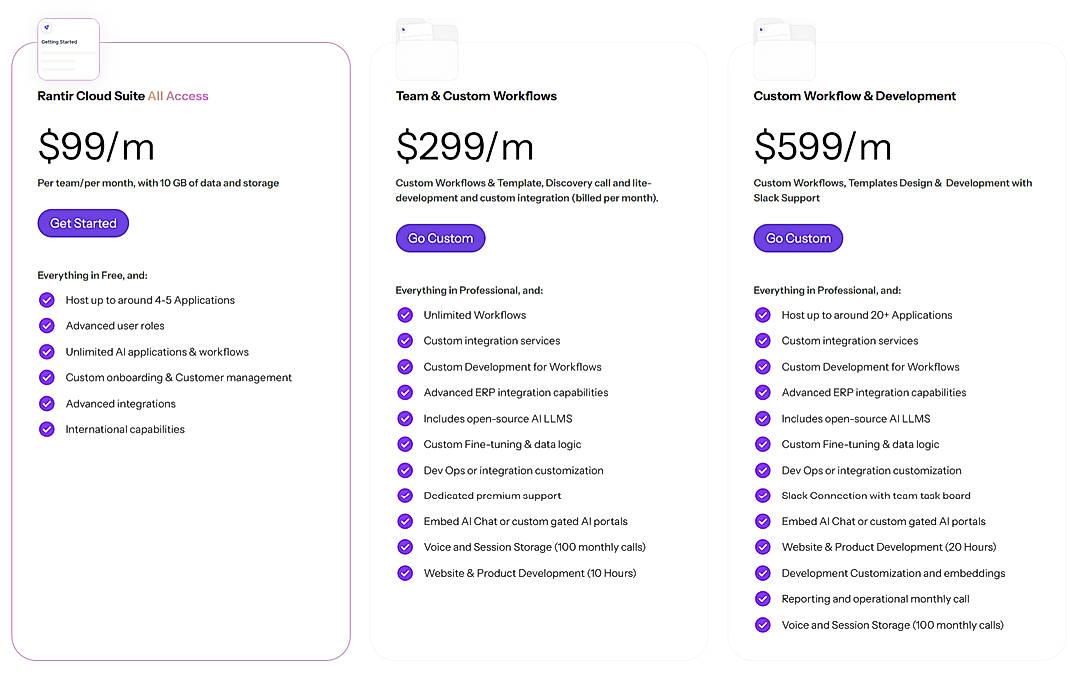The height and width of the screenshot is (678, 1070).
Task: Click the Getting Started card icon
Action: point(68,48)
